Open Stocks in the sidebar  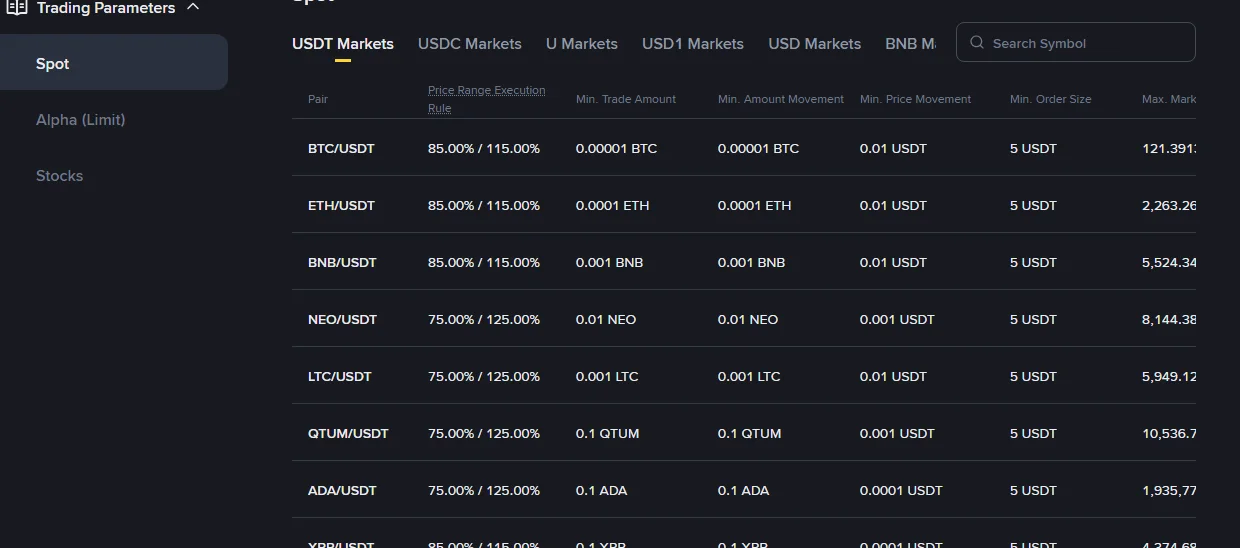59,175
